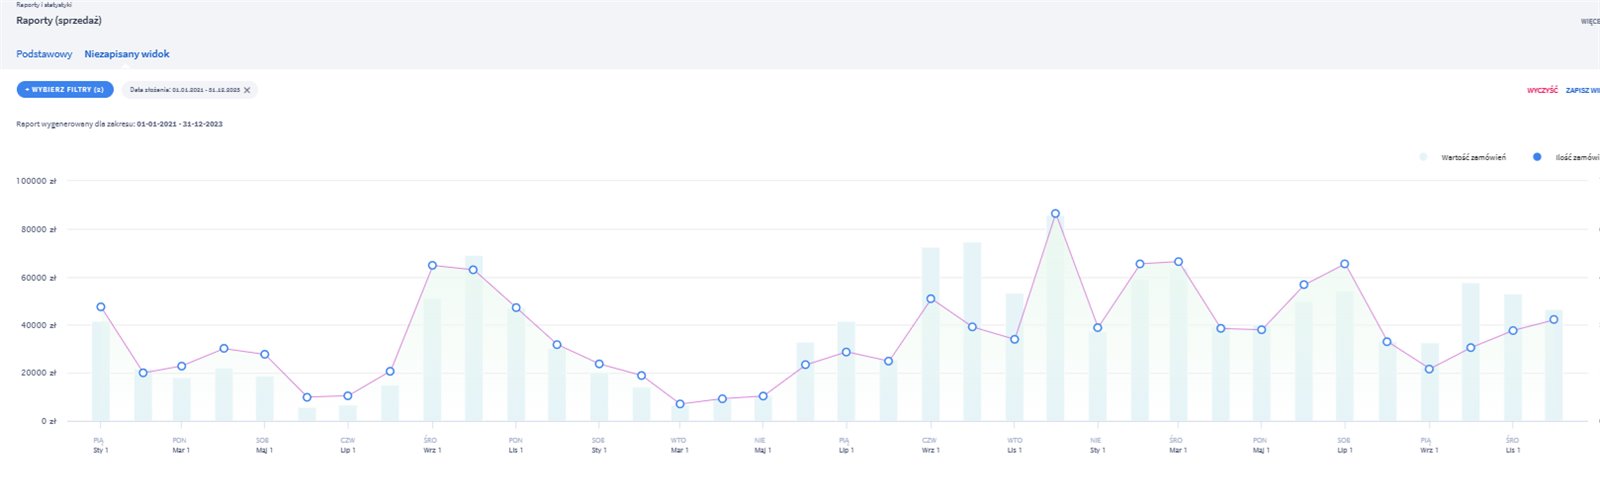1600x503 pixels.
Task: Click the ŚRO Wrz 1 axis label
Action: point(431,445)
